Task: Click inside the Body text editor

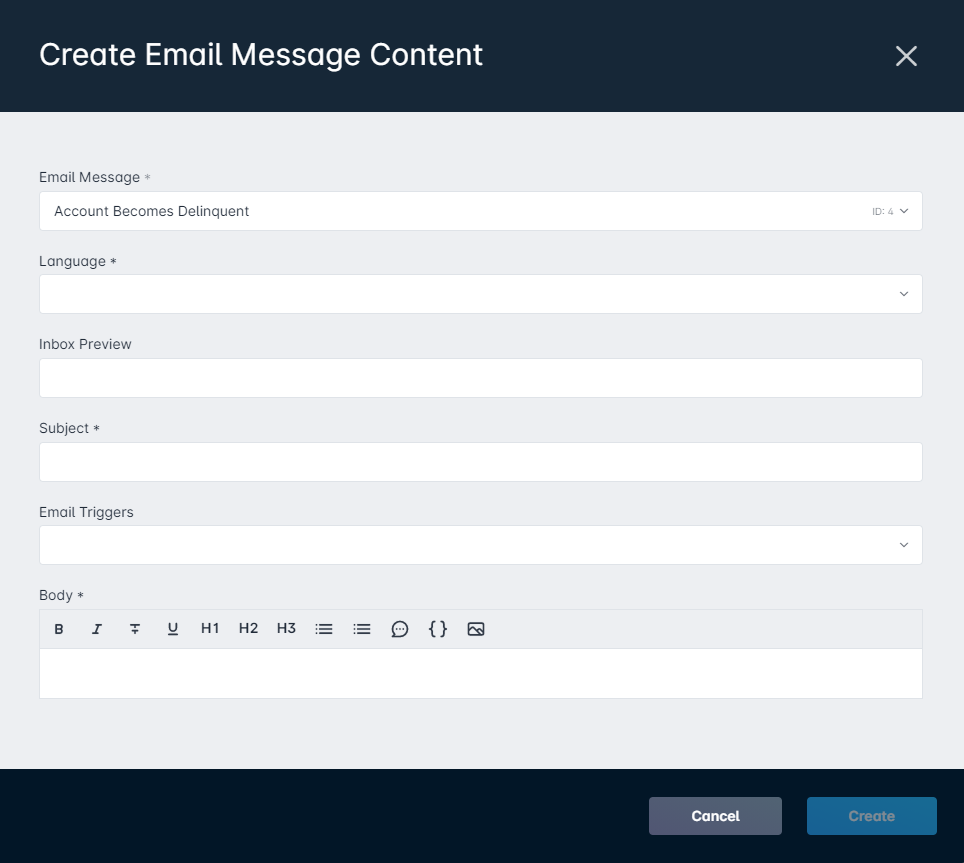Action: [481, 673]
